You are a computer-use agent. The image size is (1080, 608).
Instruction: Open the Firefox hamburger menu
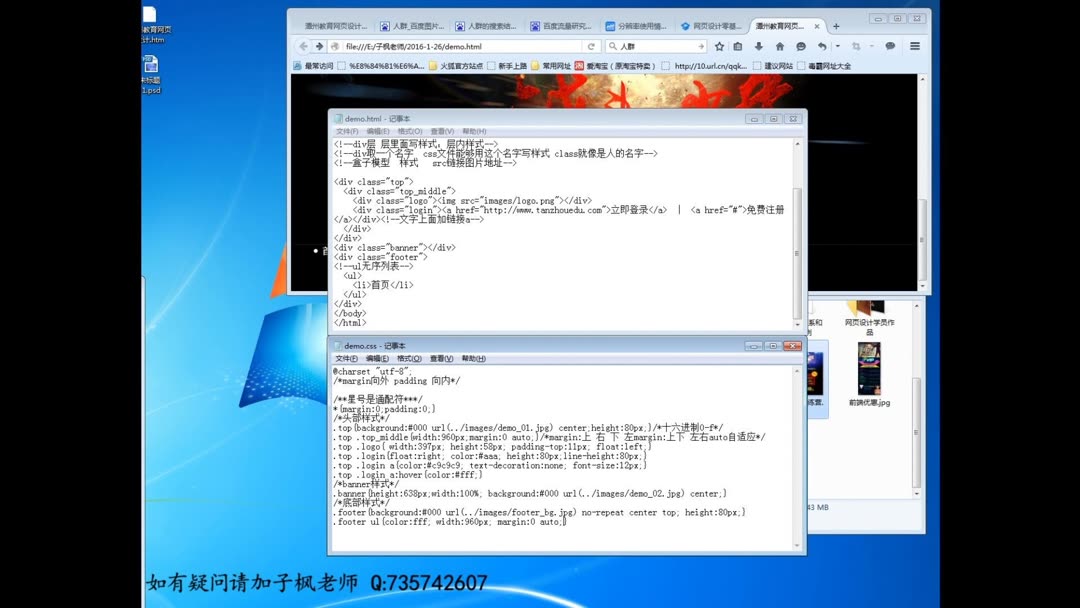coord(914,45)
